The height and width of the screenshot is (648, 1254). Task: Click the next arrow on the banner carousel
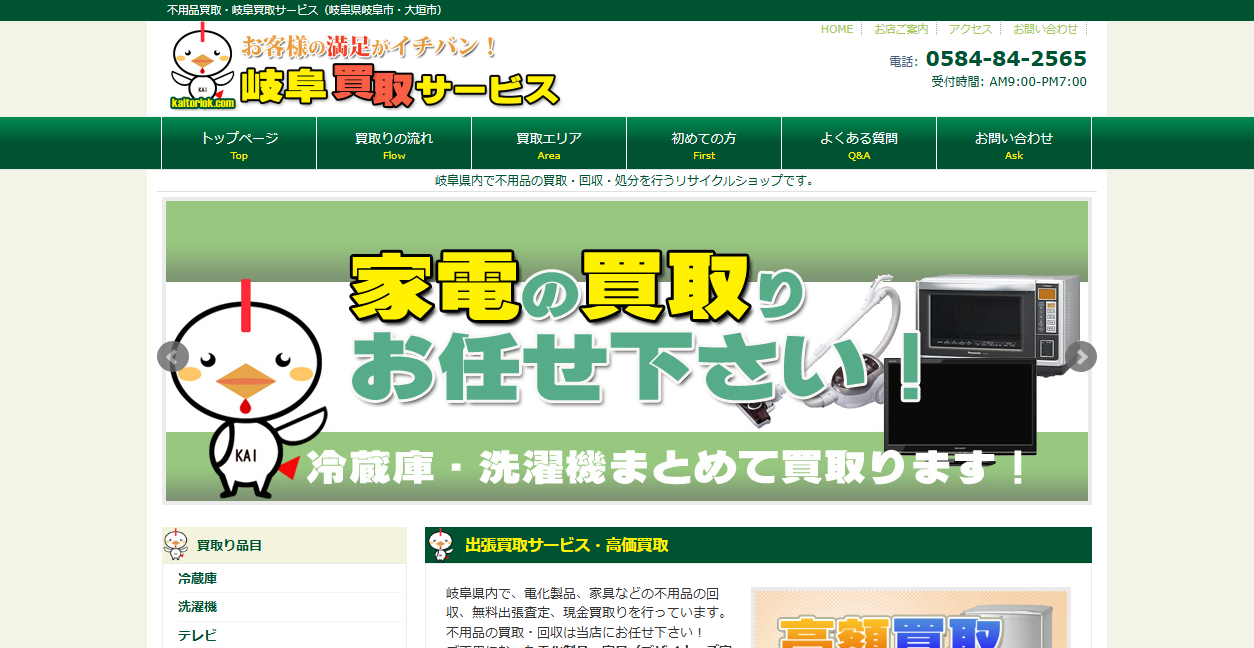pos(1081,356)
